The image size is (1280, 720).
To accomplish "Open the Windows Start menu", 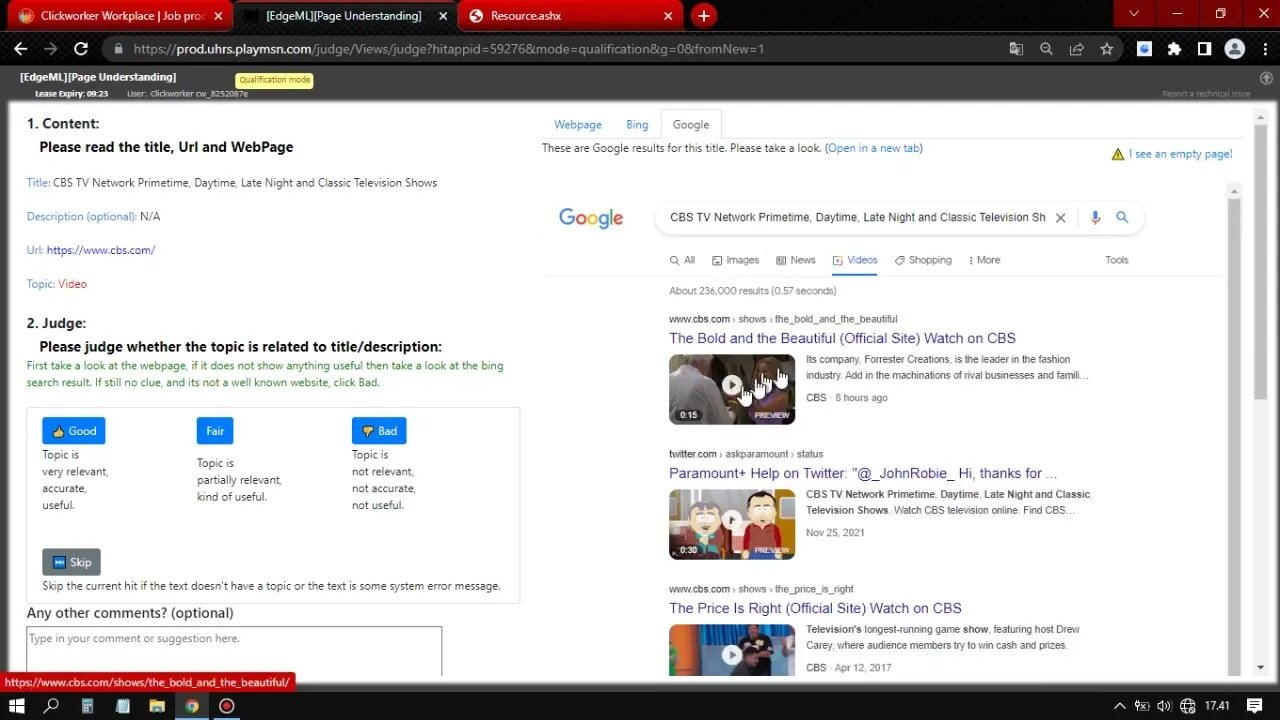I will pos(18,705).
